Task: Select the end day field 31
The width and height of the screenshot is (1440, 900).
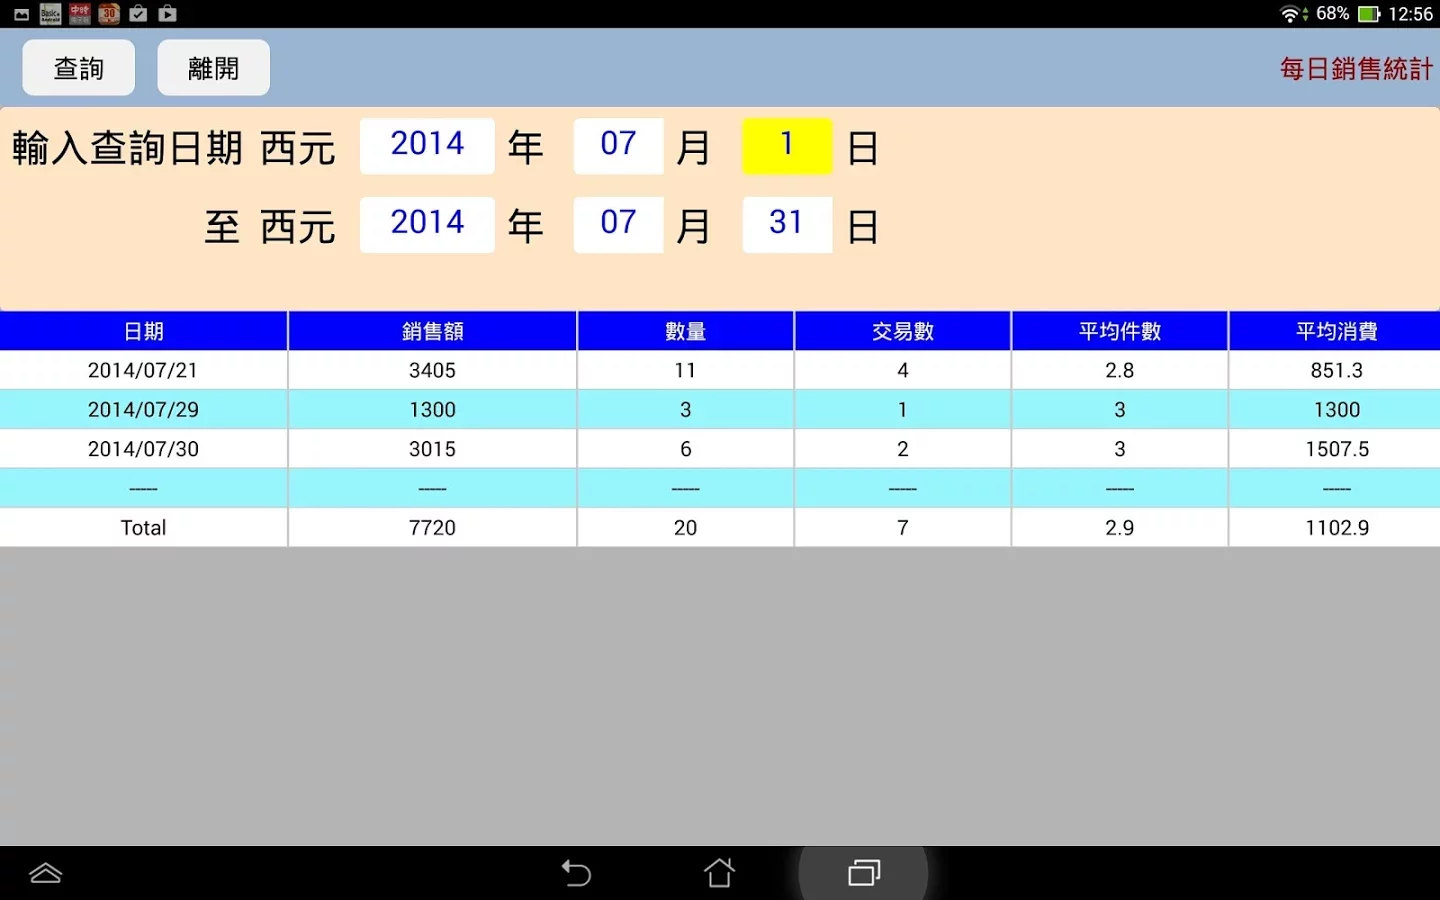Action: click(787, 224)
